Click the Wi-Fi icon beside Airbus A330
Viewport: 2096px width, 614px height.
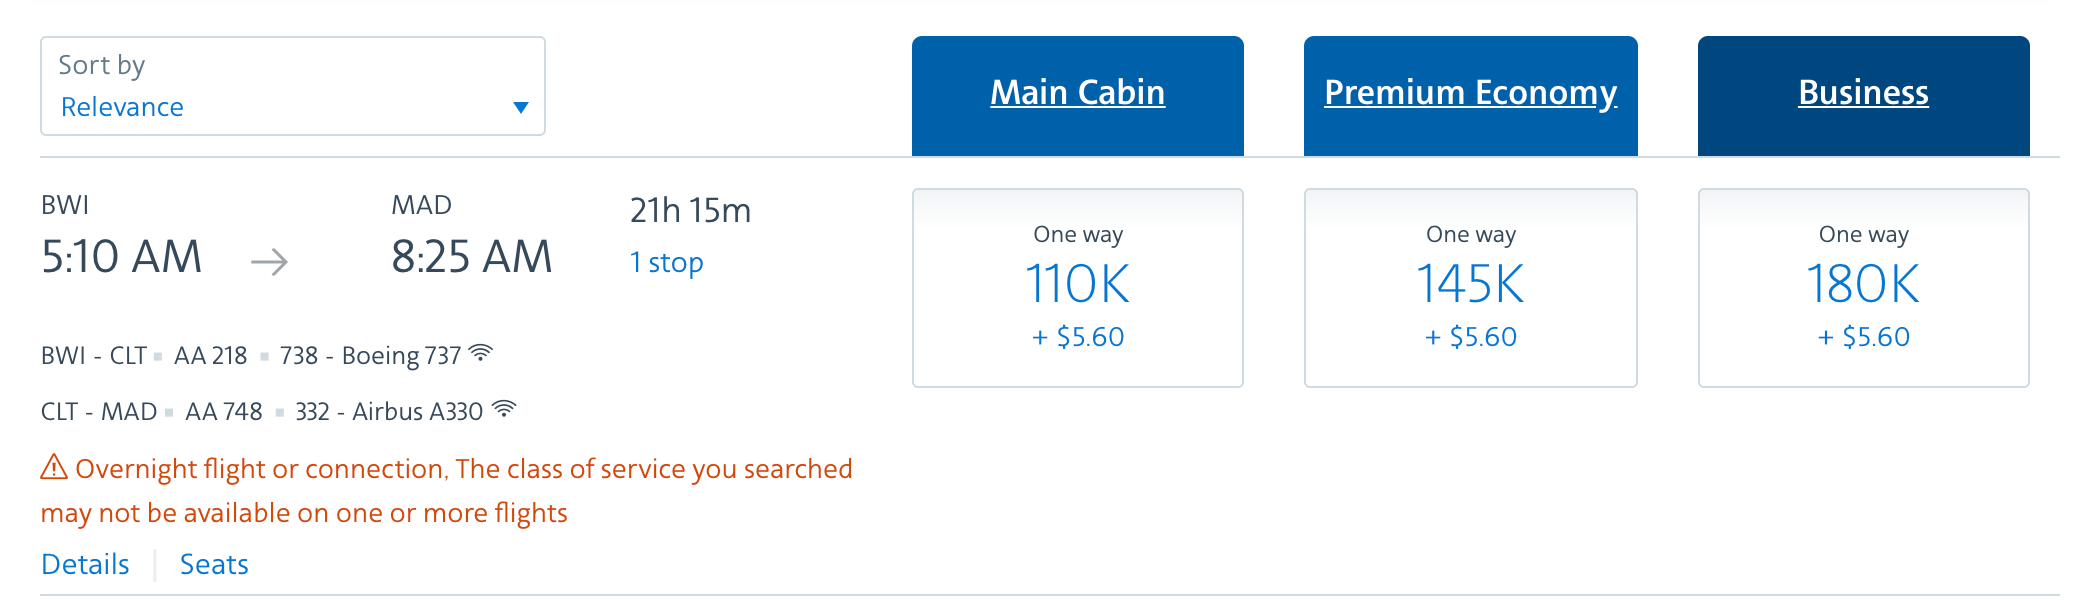[504, 409]
